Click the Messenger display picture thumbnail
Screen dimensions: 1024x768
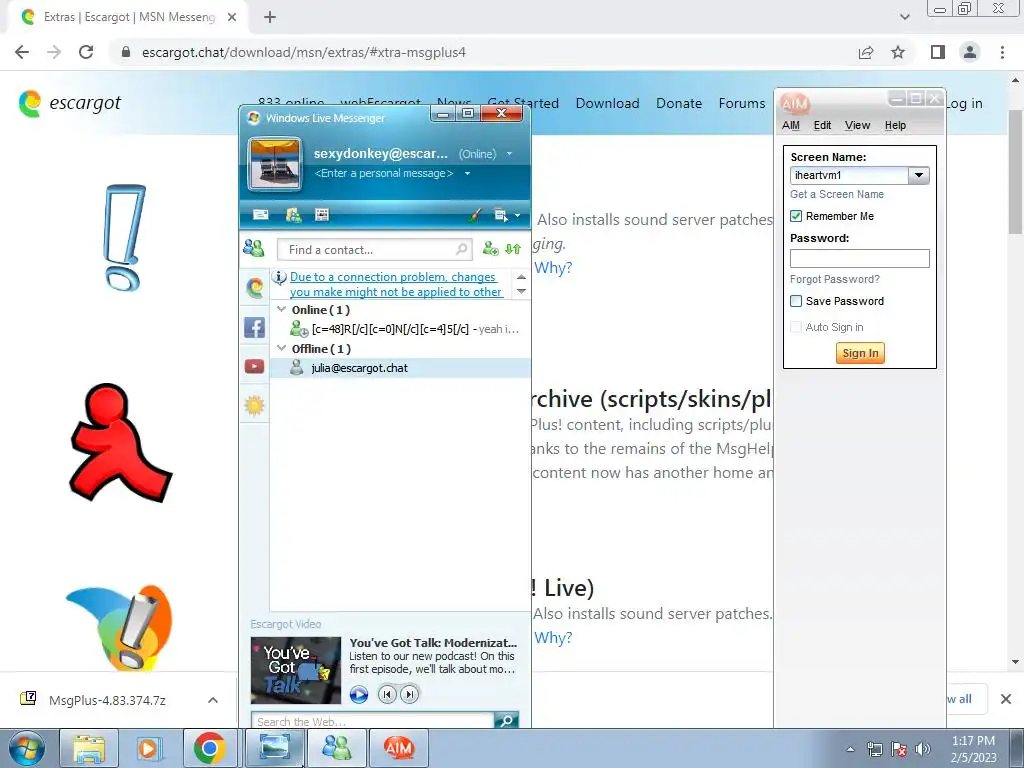(x=275, y=164)
